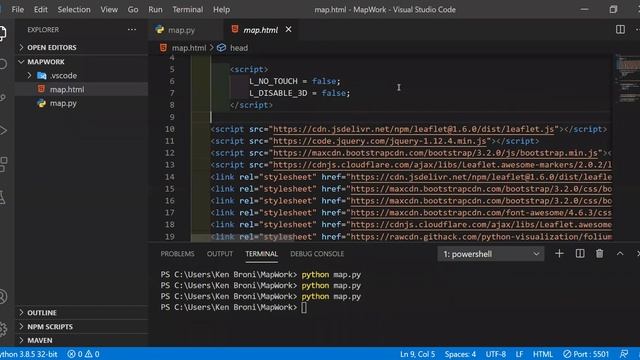Click the Python 3.8.5 32-bit interpreter status
Screen dimensions: 640x360
(29, 354)
